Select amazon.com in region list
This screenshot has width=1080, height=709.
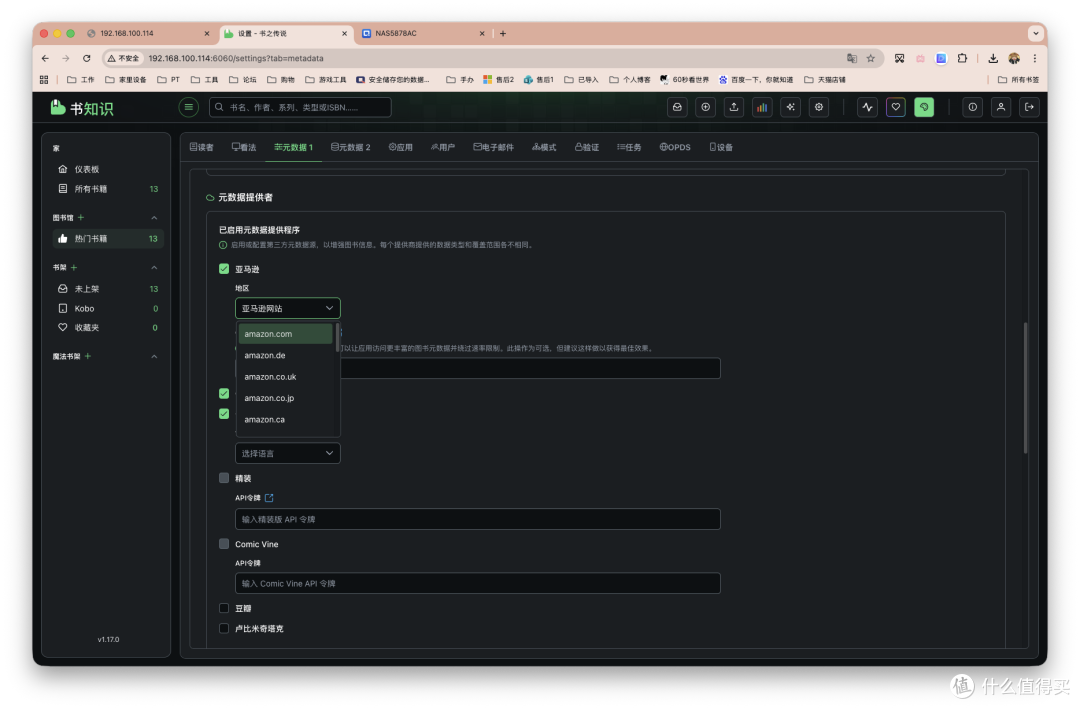285,333
